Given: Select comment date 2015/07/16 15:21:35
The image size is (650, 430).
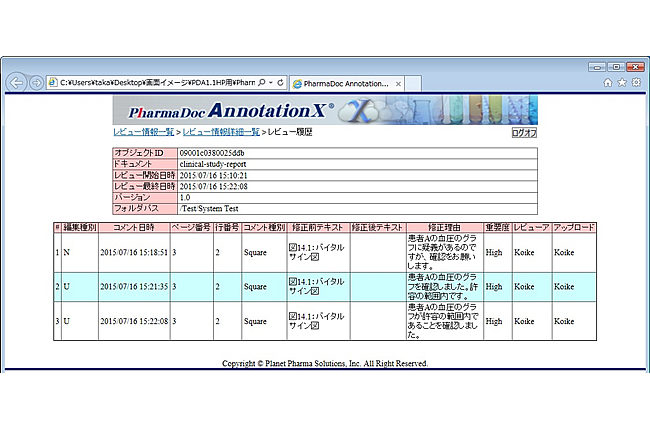Looking at the screenshot, I should [x=134, y=287].
